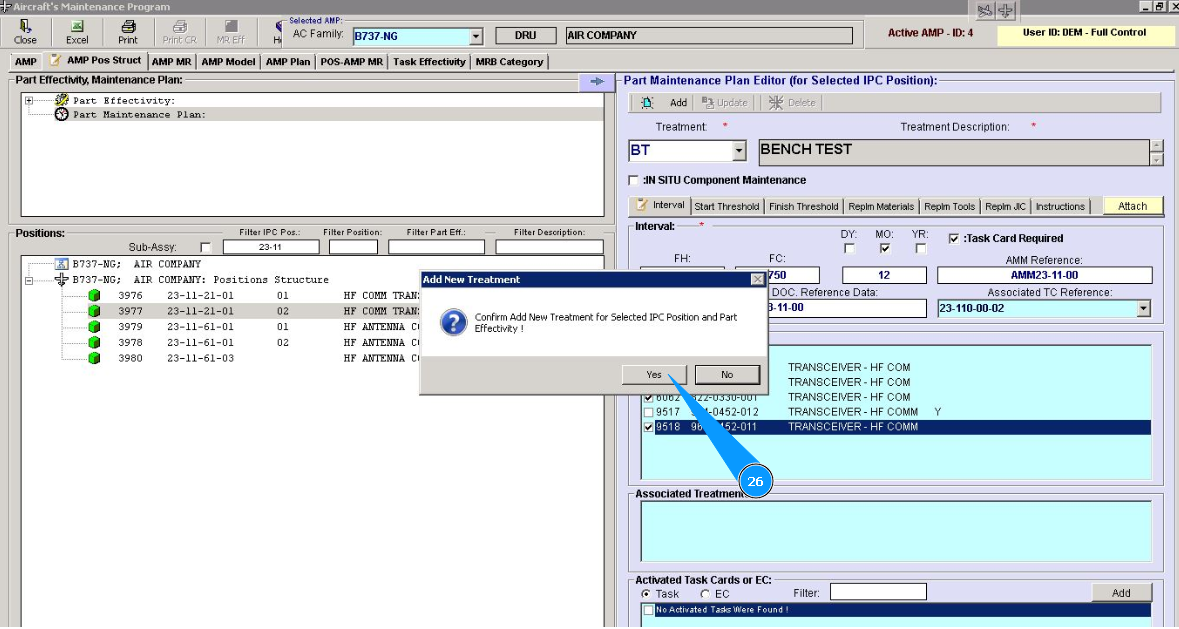
Task: Click the Part Effectivity tree icon
Action: pyautogui.click(x=62, y=100)
